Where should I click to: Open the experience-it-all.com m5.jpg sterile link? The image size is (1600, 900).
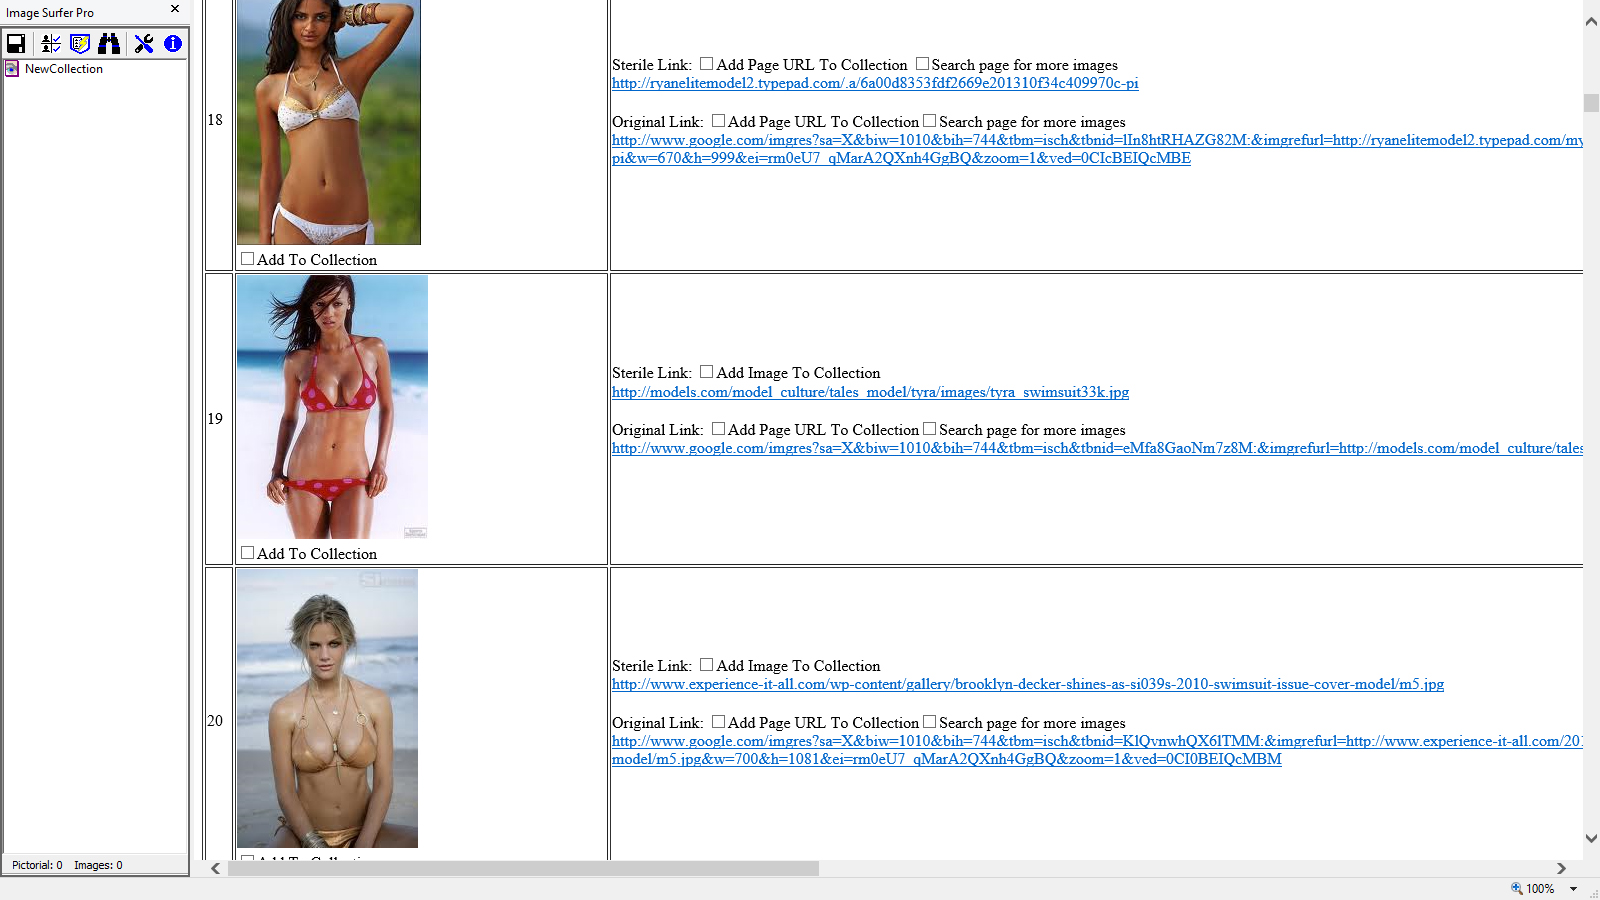[1028, 684]
